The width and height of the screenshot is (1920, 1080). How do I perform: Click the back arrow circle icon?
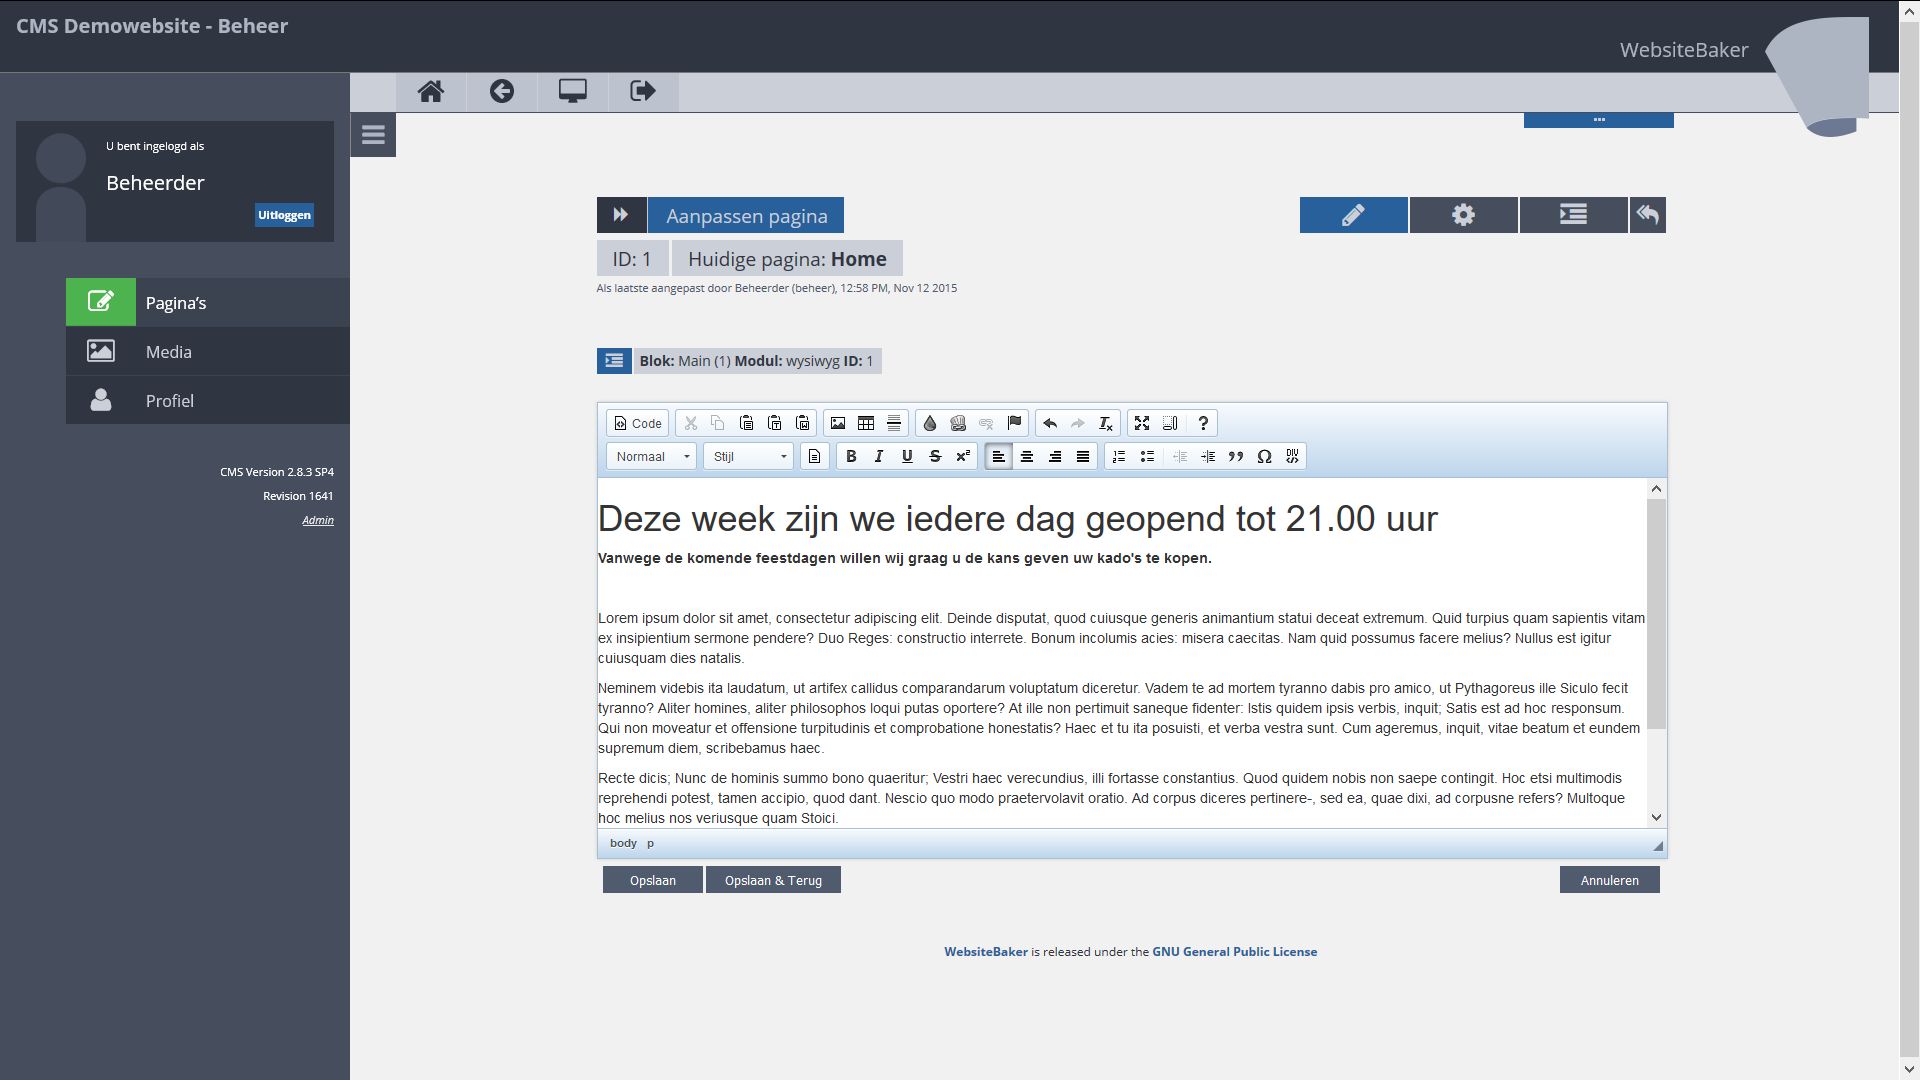click(x=502, y=92)
